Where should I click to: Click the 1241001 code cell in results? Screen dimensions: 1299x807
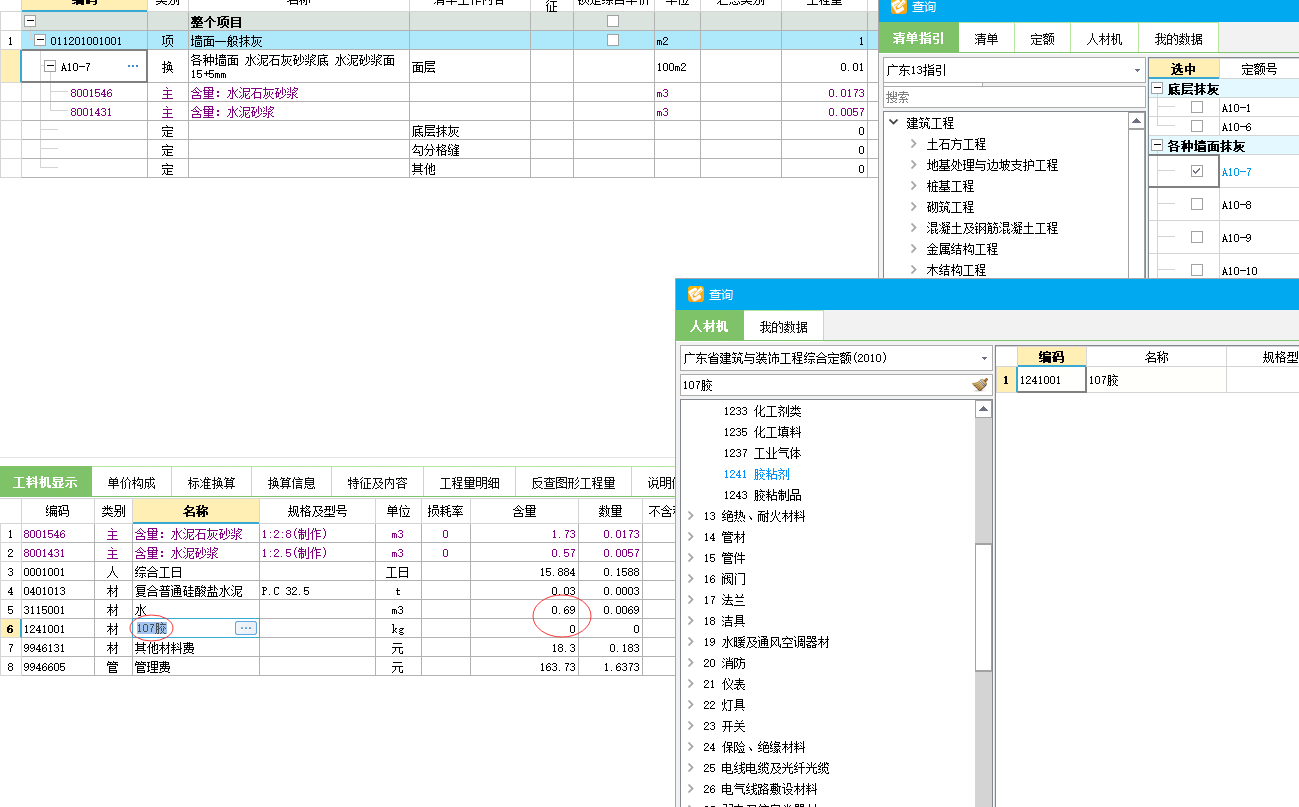(x=1051, y=380)
